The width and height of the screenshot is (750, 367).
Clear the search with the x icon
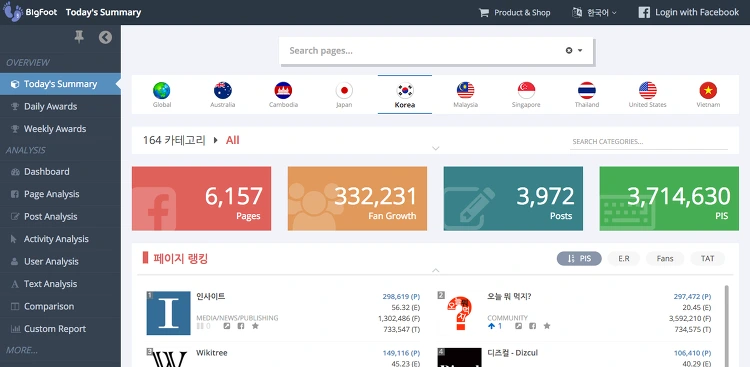[569, 50]
